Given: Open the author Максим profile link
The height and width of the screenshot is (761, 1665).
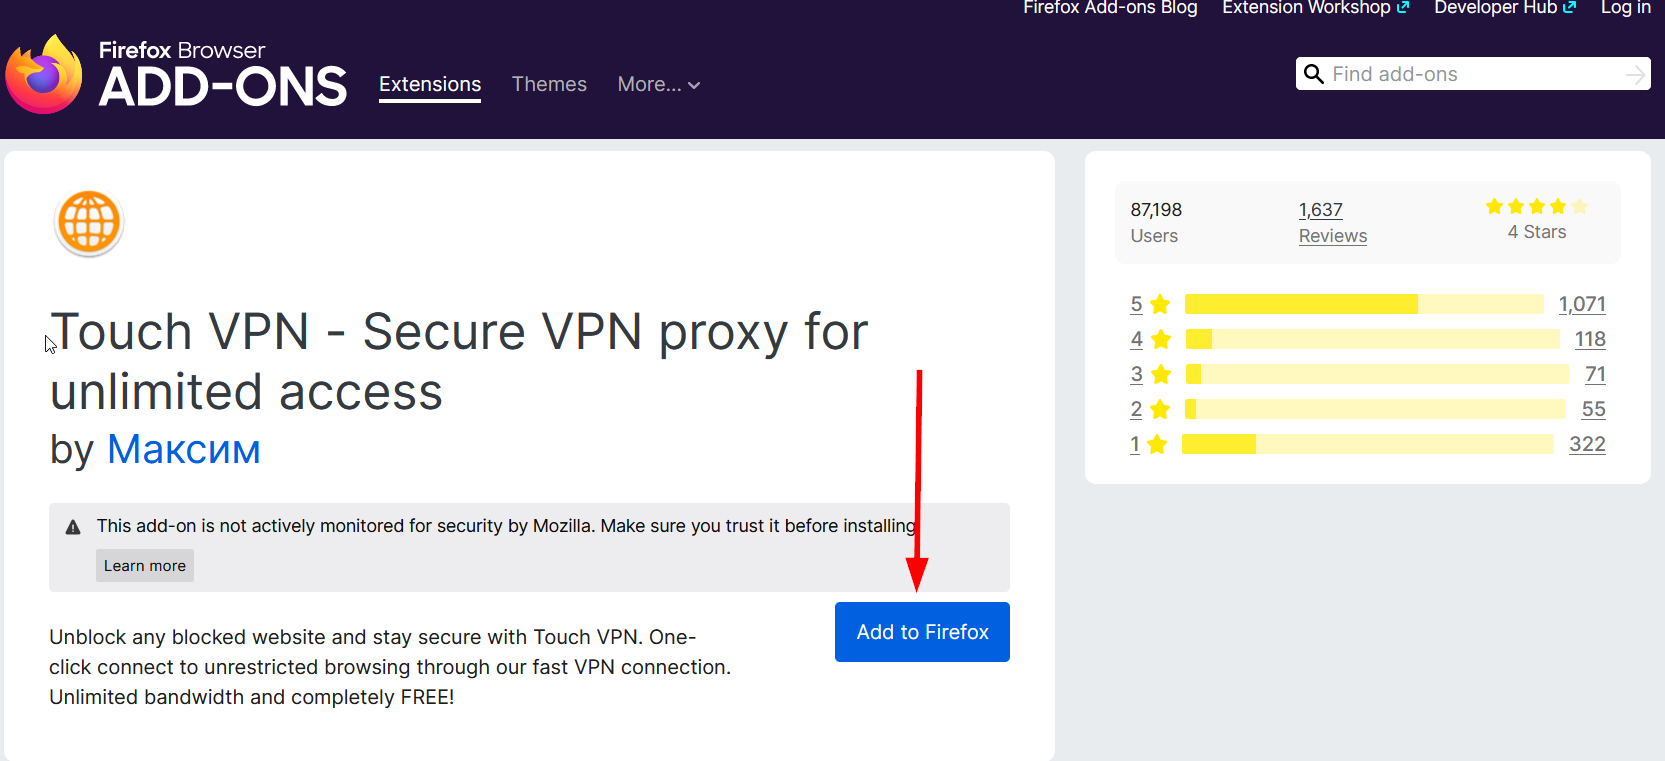Looking at the screenshot, I should (x=184, y=449).
